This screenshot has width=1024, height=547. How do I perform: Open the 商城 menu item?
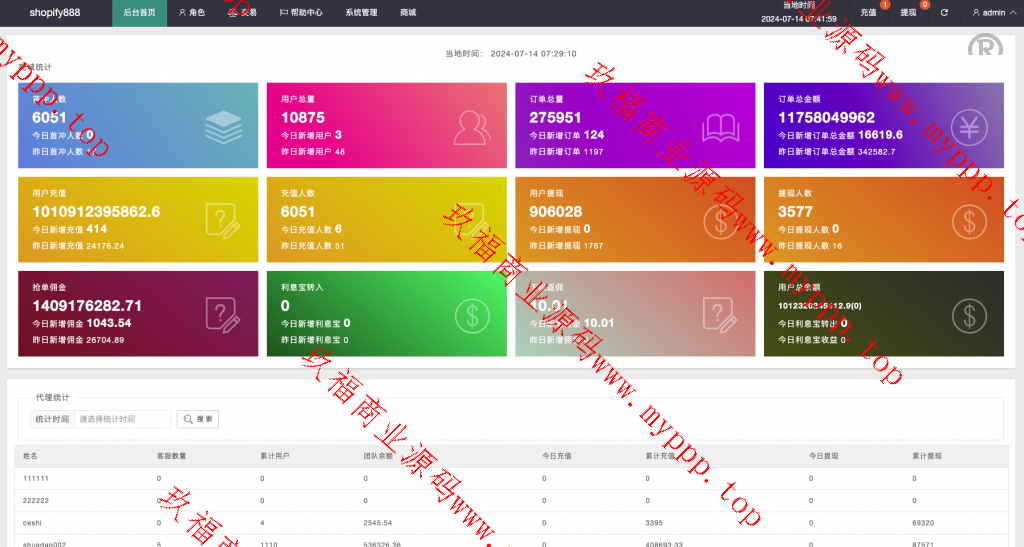408,13
